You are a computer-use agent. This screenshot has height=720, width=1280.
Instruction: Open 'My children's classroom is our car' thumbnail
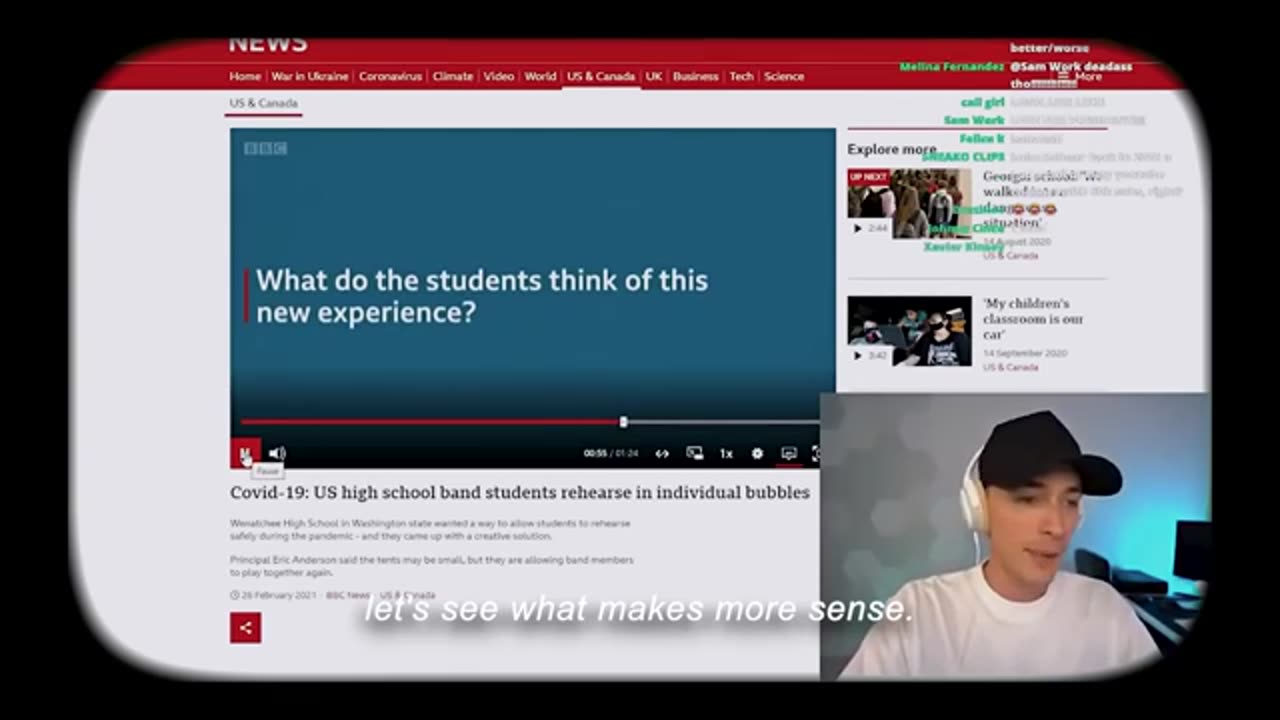coord(909,331)
